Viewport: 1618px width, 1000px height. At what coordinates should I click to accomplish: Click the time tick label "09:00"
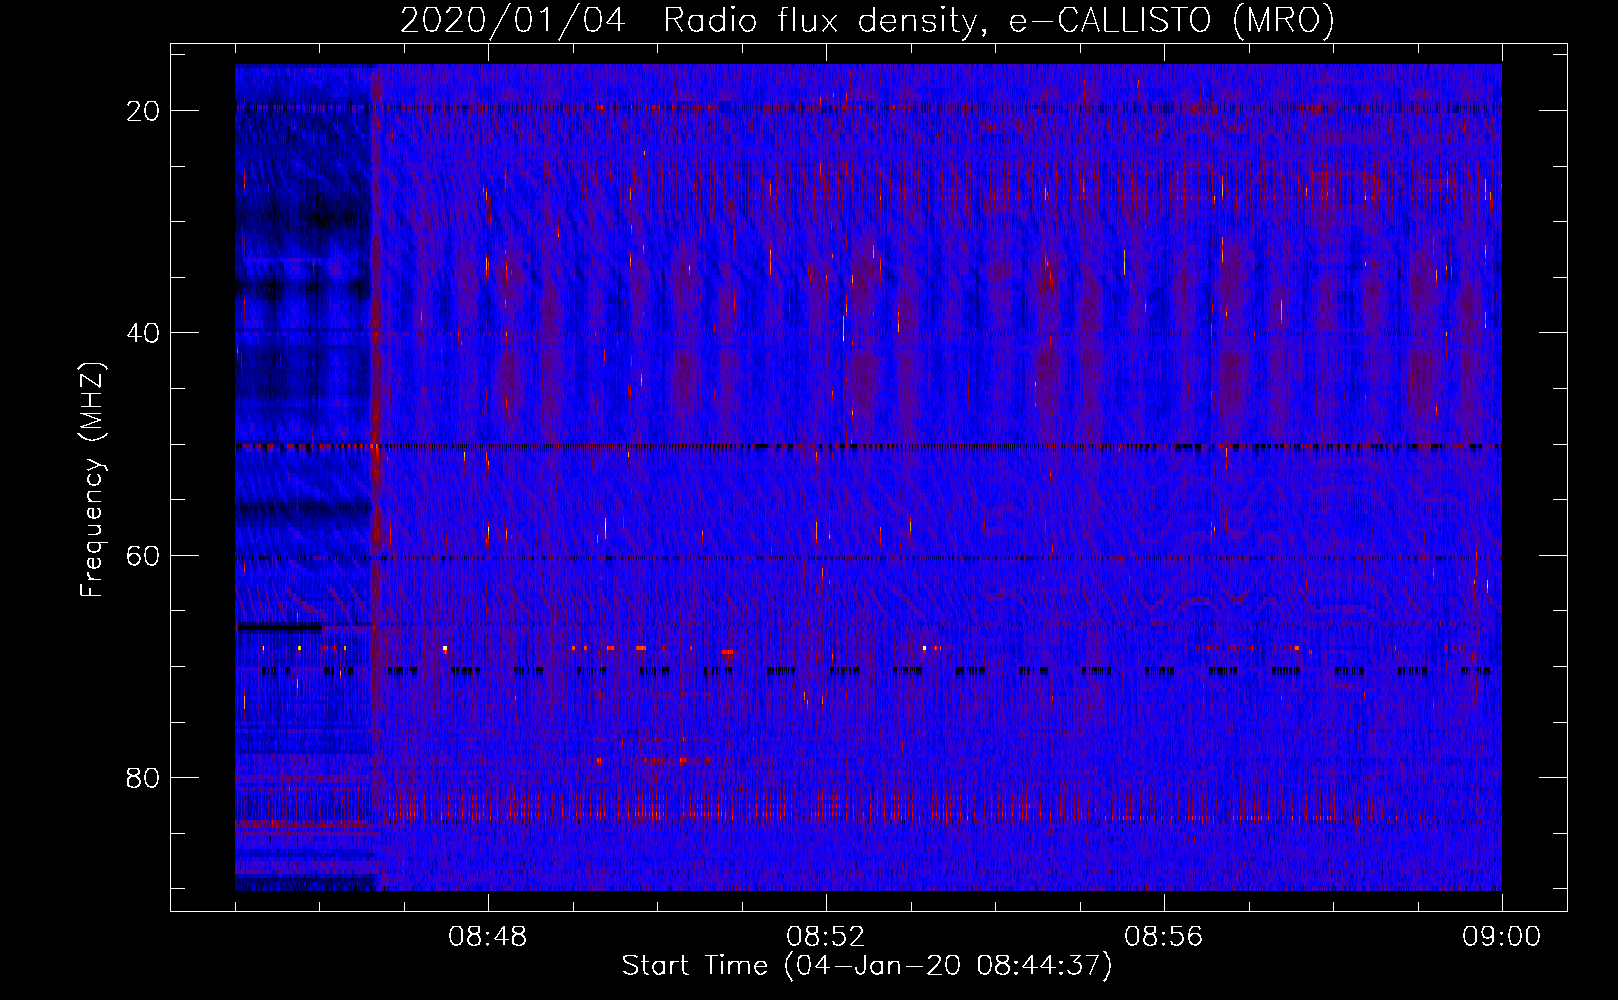pos(1502,937)
